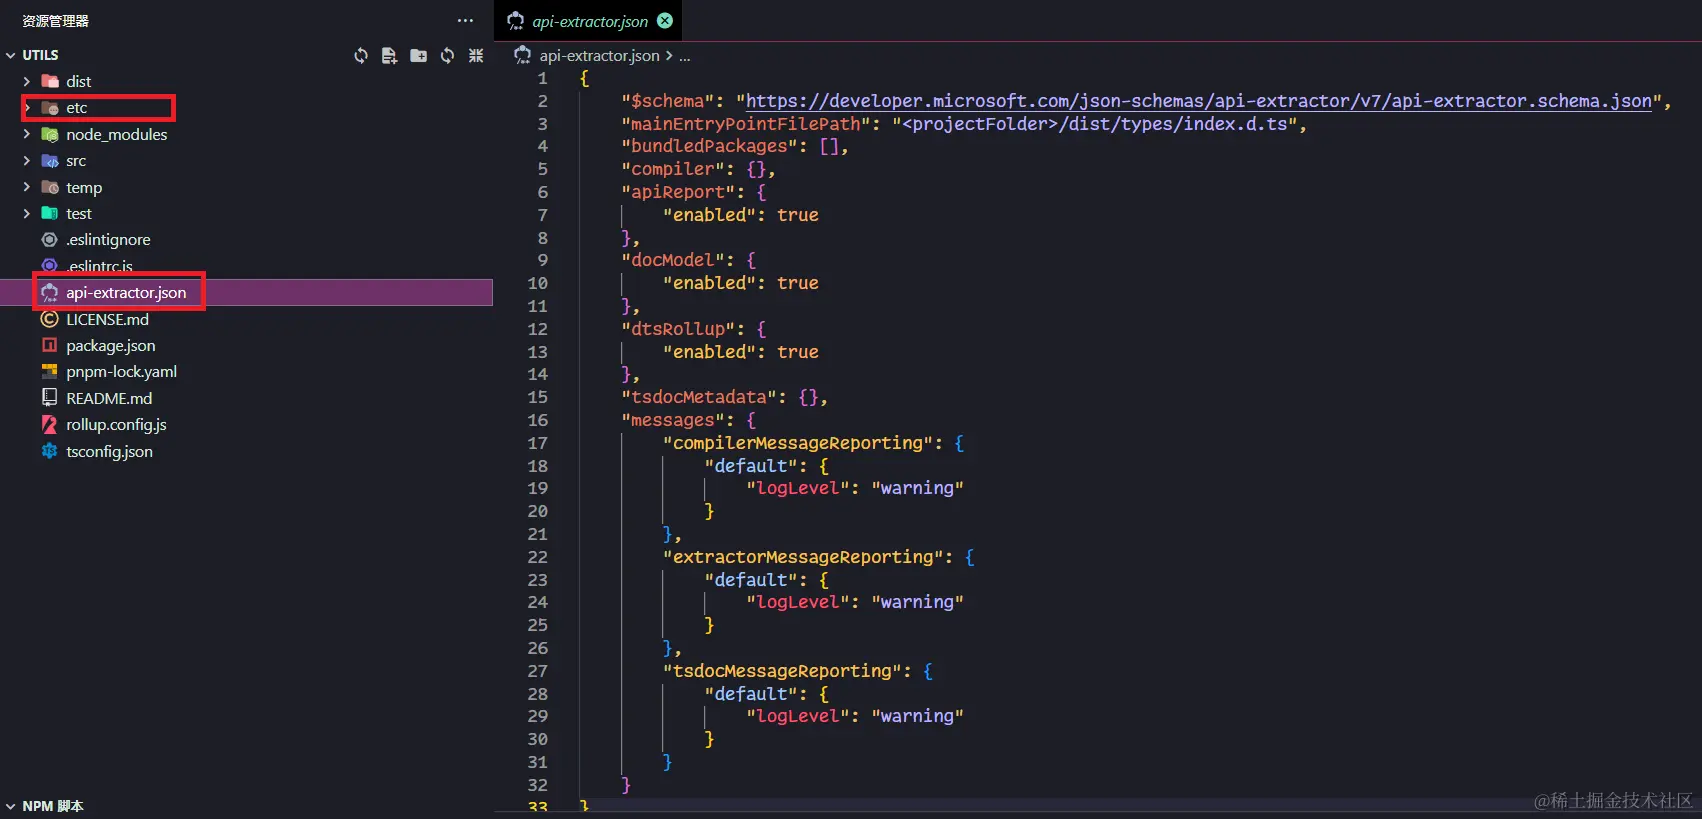Viewport: 1702px width, 819px height.
Task: Click the rollup.config.js file icon
Action: pos(49,424)
